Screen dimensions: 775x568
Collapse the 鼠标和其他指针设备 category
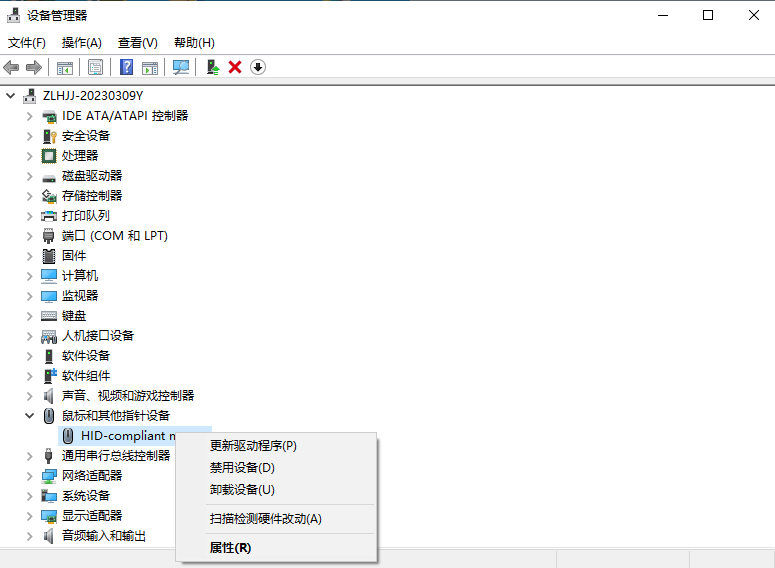coord(30,416)
